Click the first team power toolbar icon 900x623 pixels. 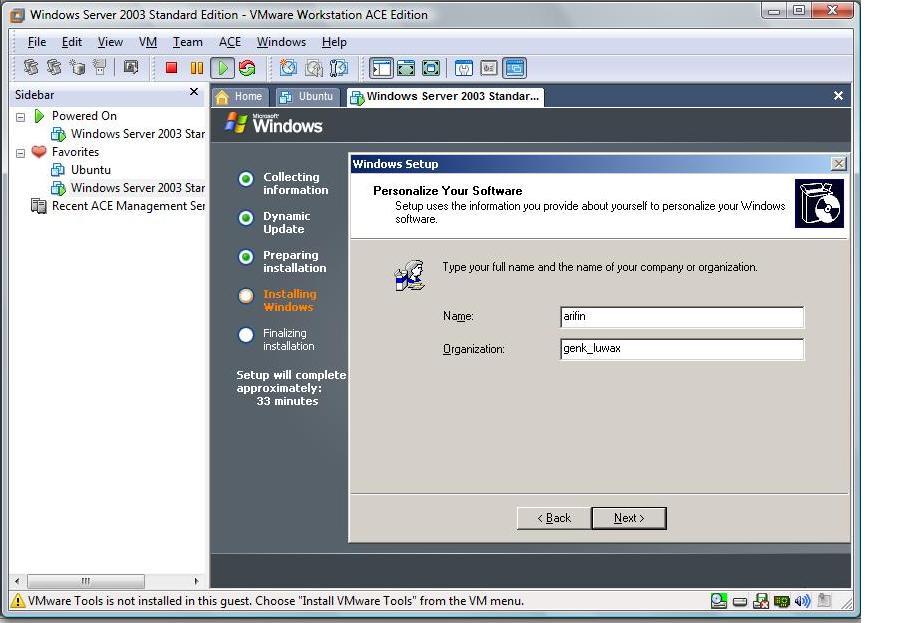click(x=31, y=67)
